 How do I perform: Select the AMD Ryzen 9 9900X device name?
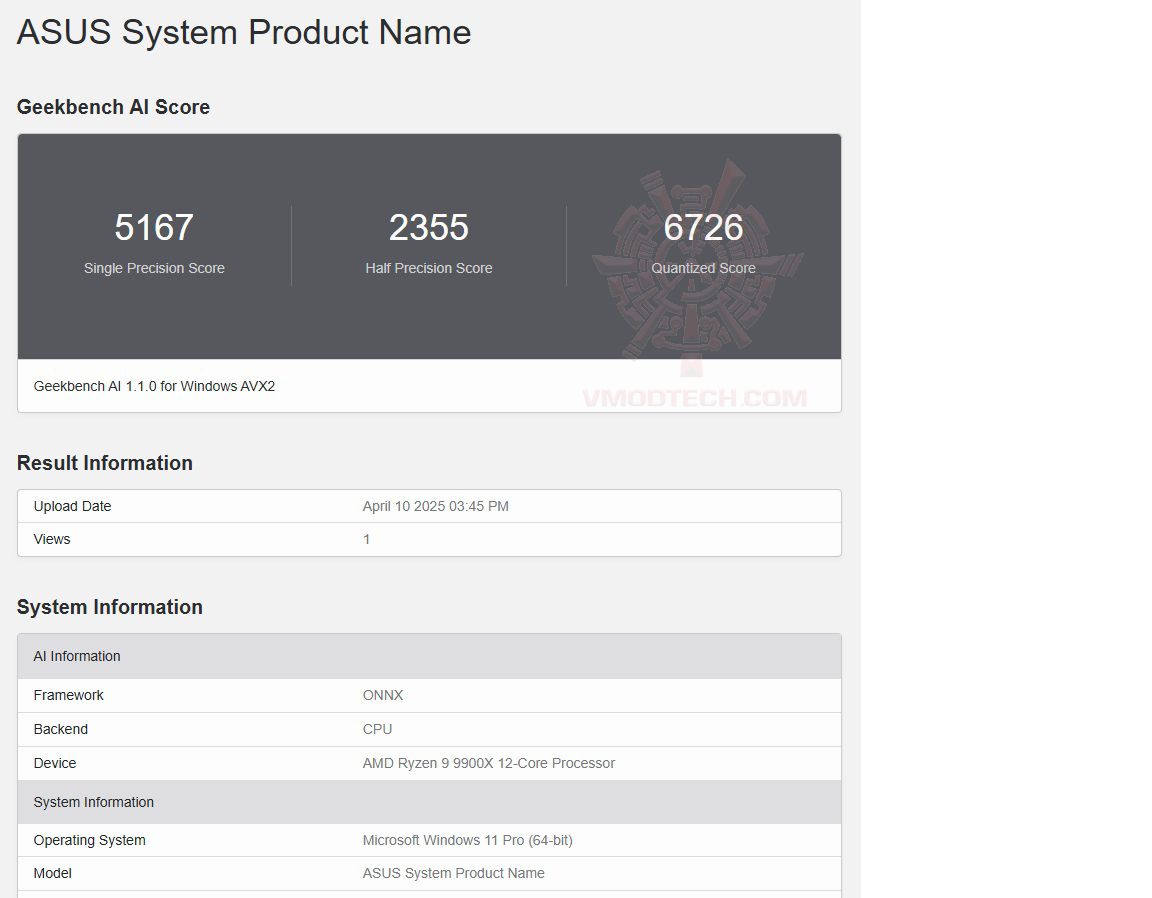click(488, 763)
